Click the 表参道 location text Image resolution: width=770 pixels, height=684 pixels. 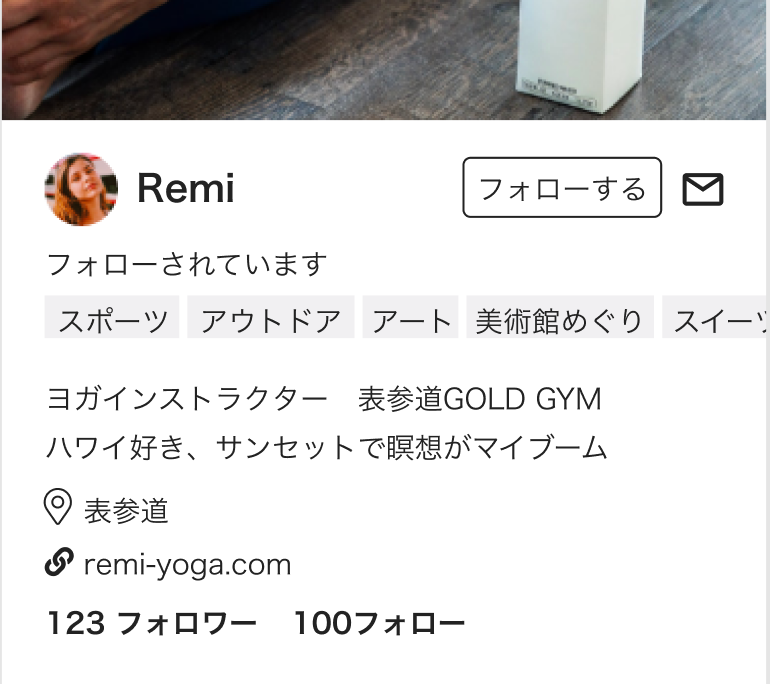coord(126,511)
